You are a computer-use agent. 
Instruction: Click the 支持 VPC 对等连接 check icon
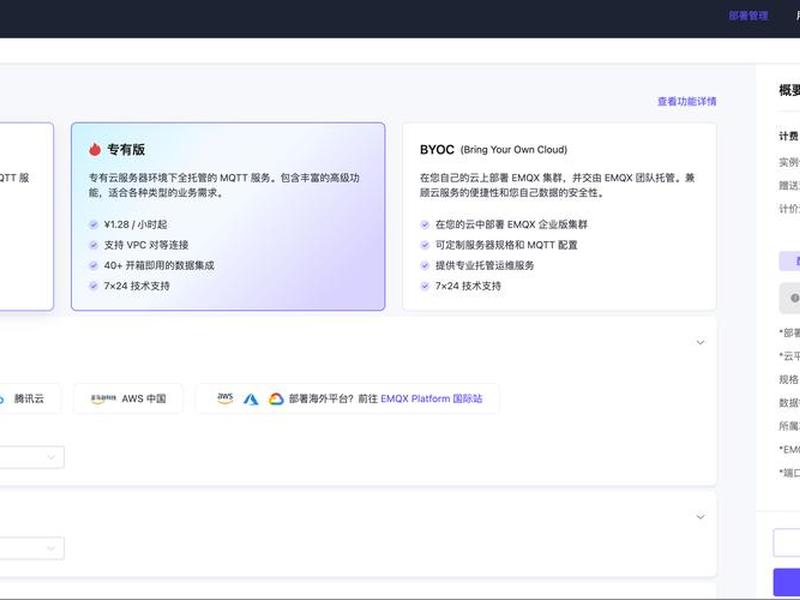pos(93,245)
